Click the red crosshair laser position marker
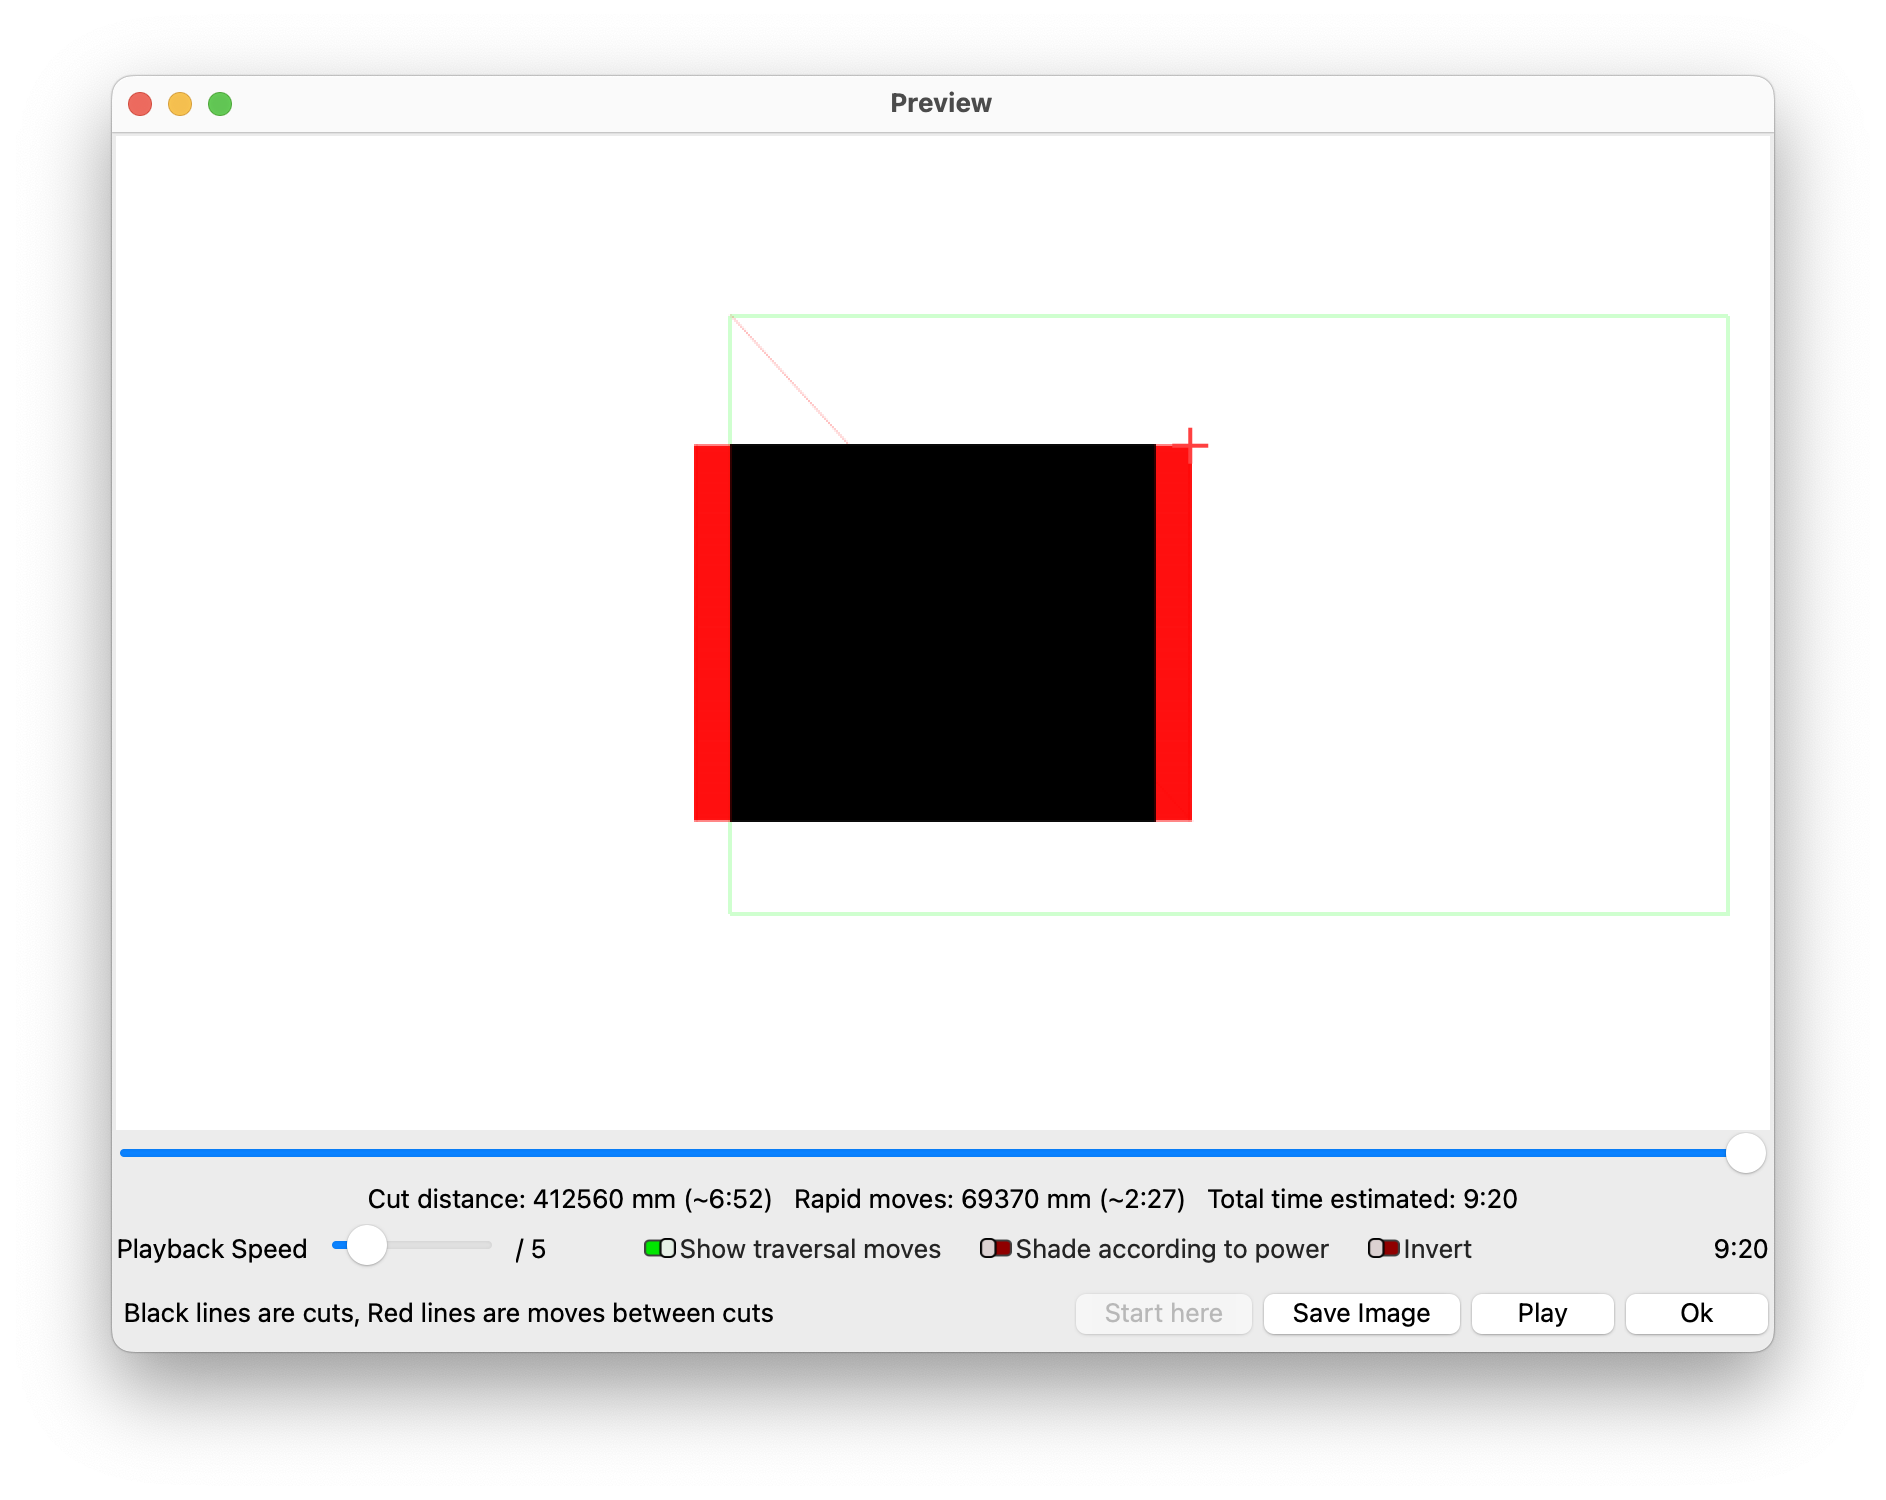Screen dimensions: 1886x1500 click(1190, 445)
